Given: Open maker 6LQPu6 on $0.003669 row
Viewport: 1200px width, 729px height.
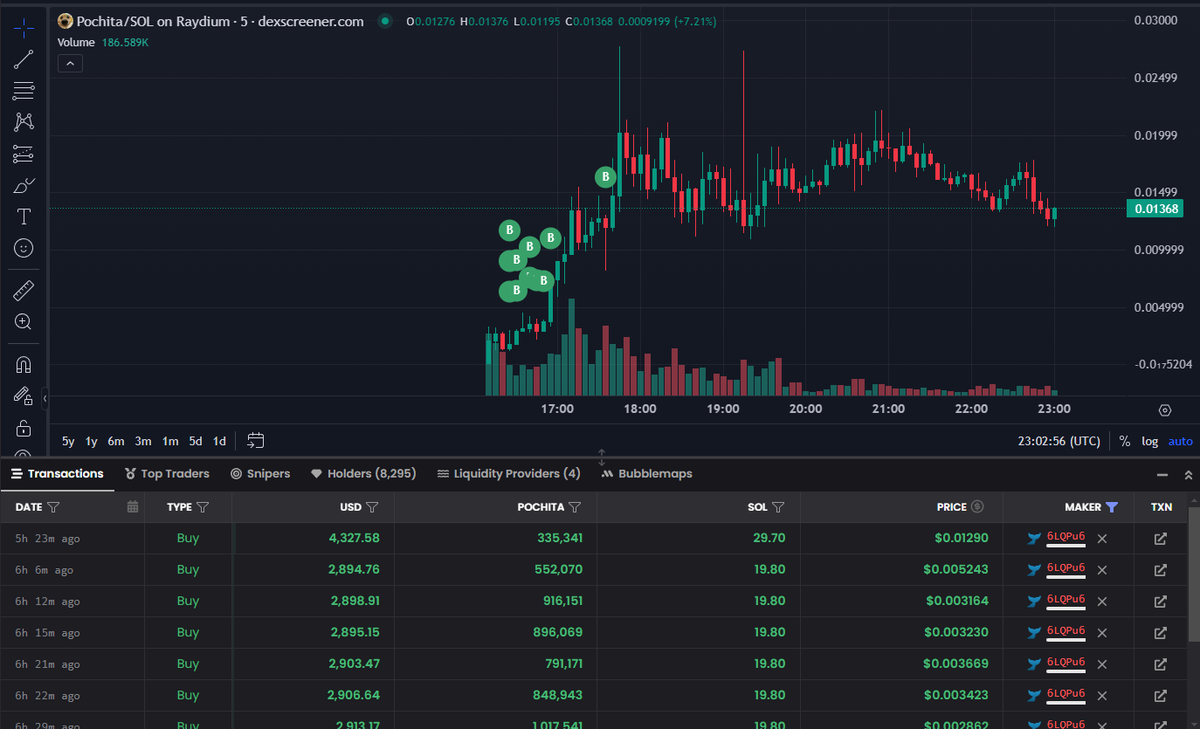Looking at the screenshot, I should 1066,663.
